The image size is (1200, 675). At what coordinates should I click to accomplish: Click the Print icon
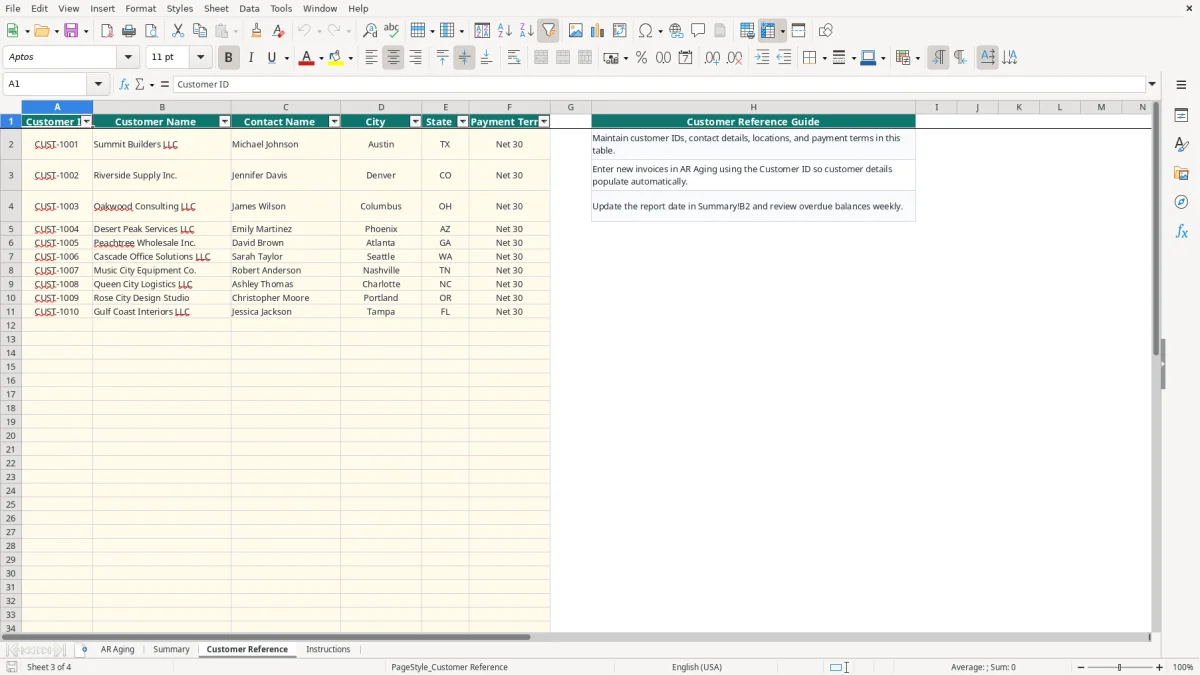click(129, 31)
